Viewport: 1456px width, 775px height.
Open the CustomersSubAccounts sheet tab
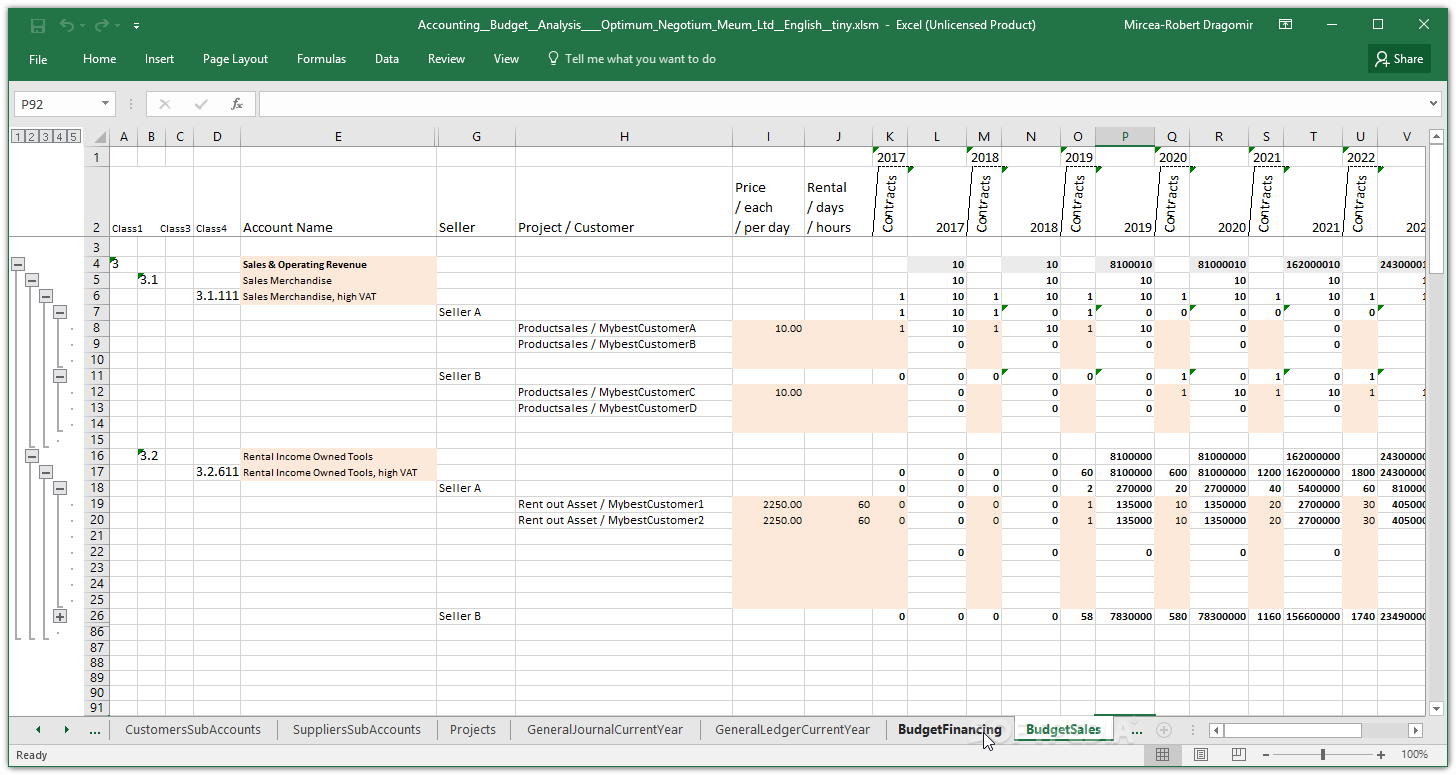click(193, 729)
